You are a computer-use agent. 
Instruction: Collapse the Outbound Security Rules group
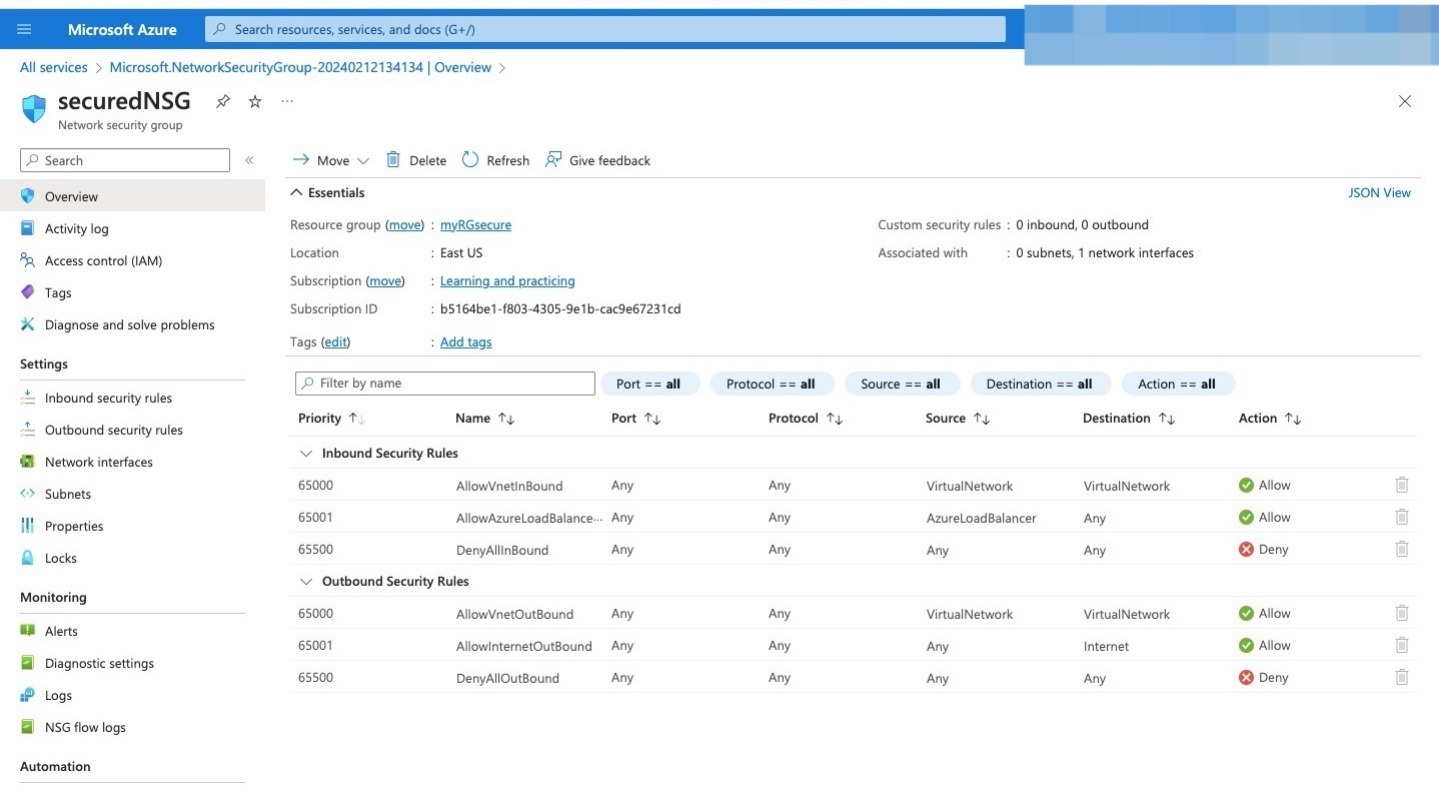pos(307,581)
